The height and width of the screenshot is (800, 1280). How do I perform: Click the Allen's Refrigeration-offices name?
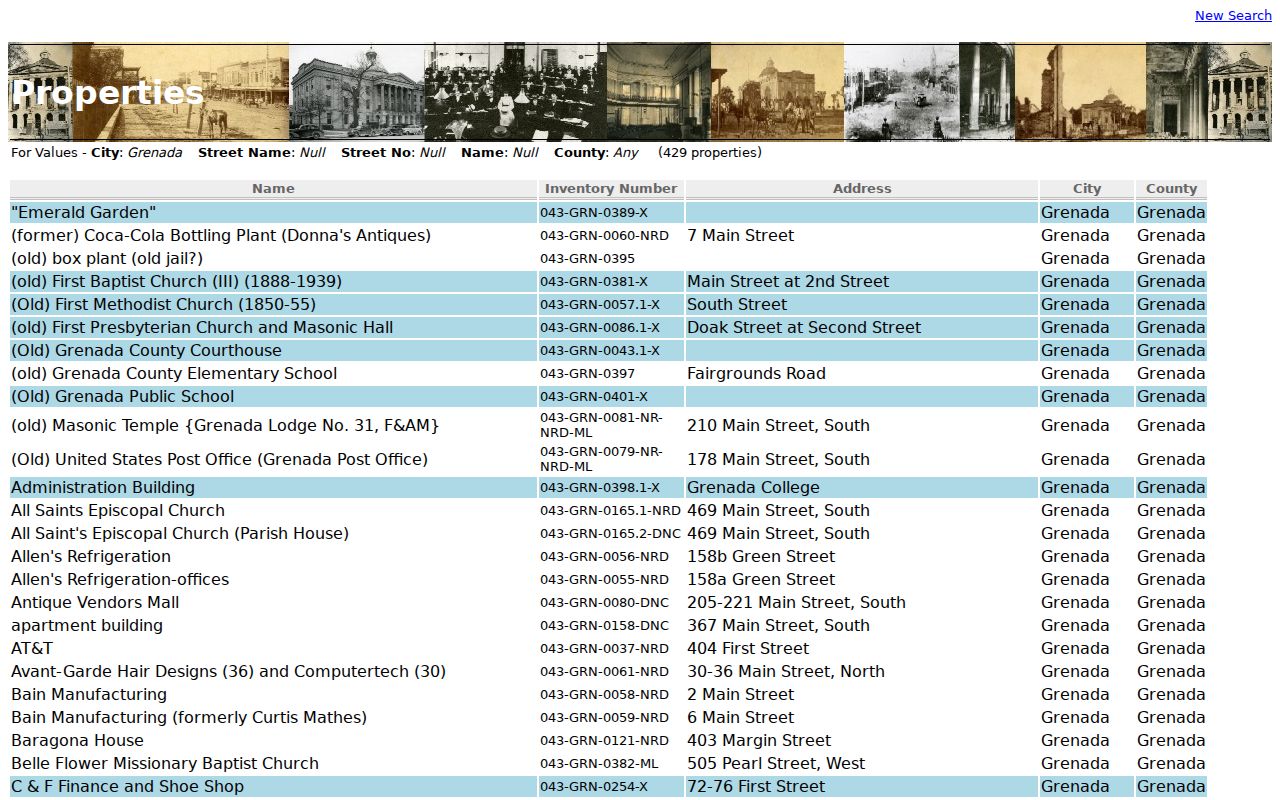(120, 579)
